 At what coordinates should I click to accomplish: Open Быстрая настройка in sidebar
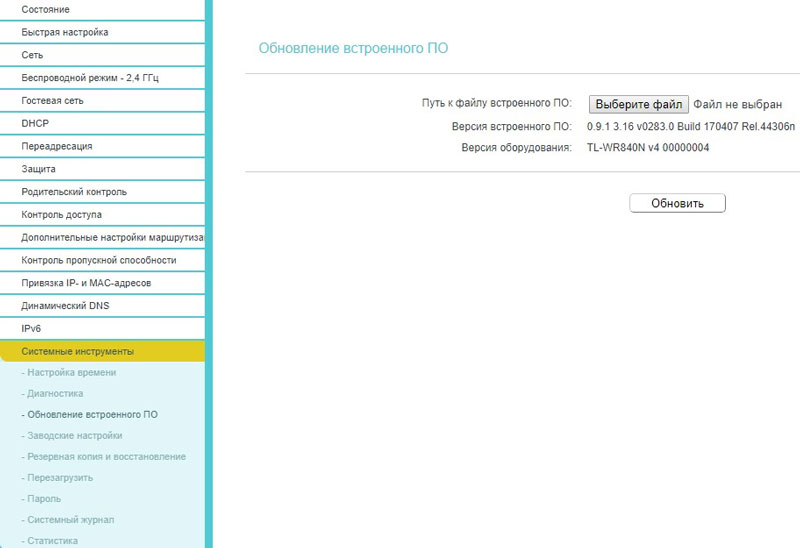coord(102,32)
